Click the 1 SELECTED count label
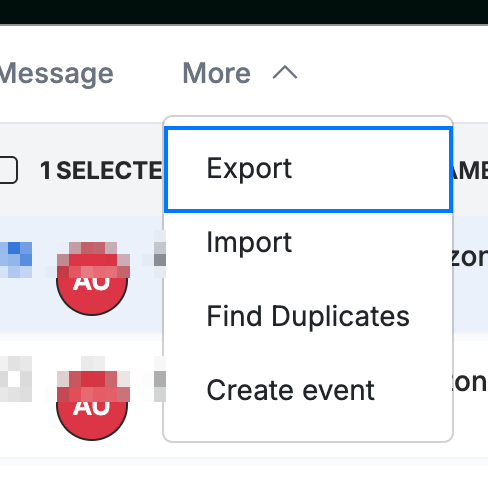 point(101,171)
